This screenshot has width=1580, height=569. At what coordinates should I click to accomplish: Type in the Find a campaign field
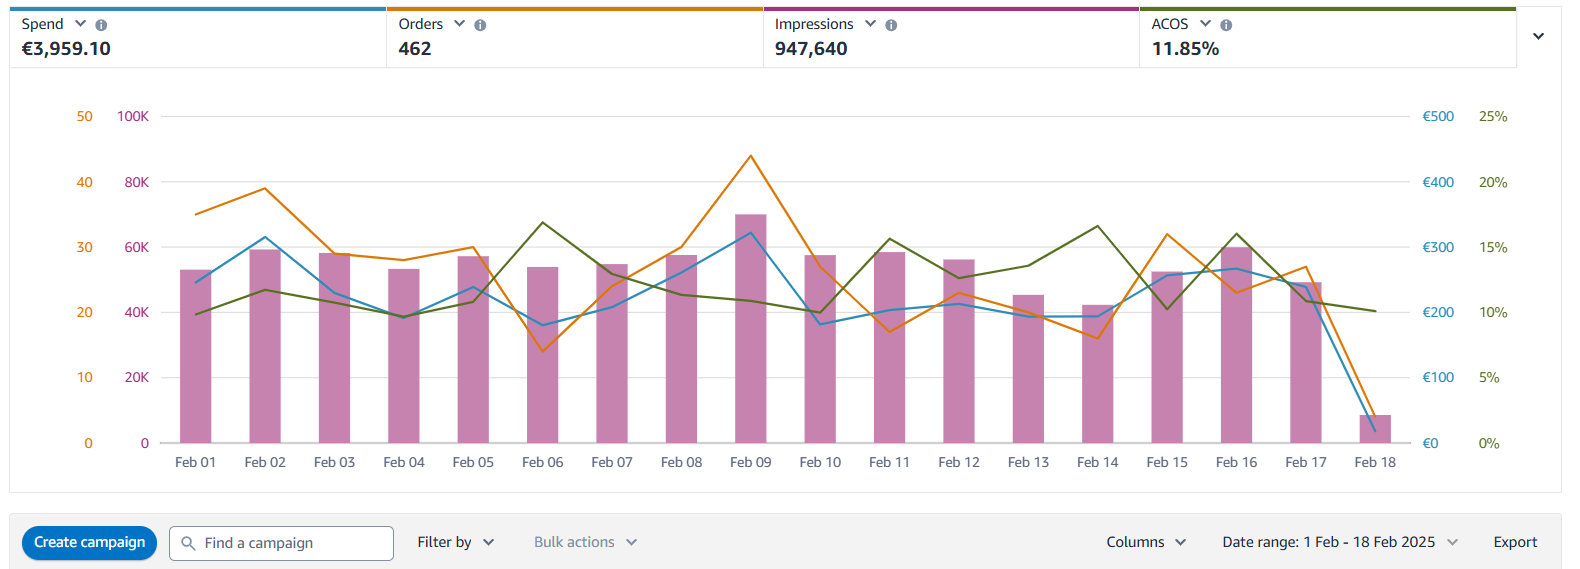pyautogui.click(x=290, y=543)
